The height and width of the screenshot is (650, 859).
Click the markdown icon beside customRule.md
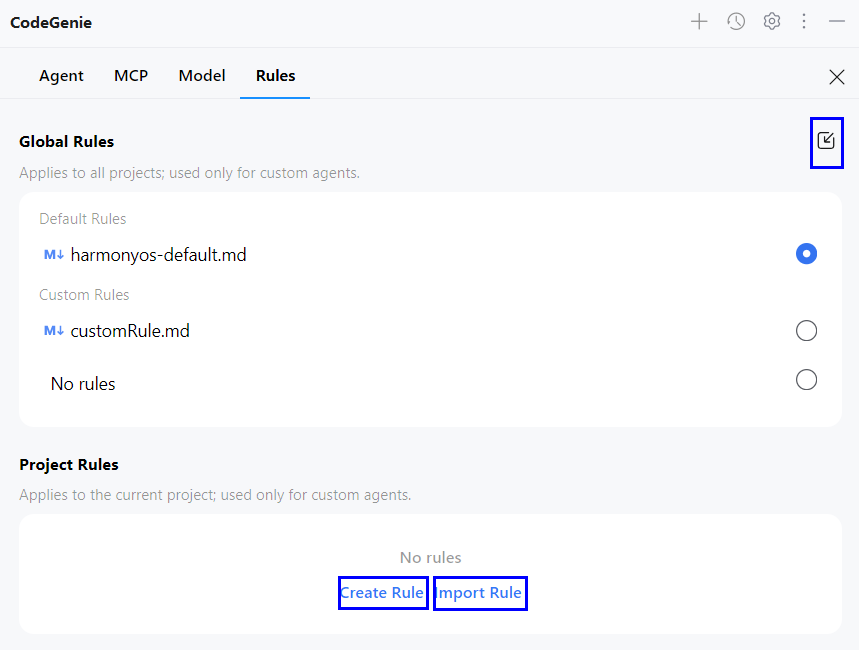(x=54, y=331)
